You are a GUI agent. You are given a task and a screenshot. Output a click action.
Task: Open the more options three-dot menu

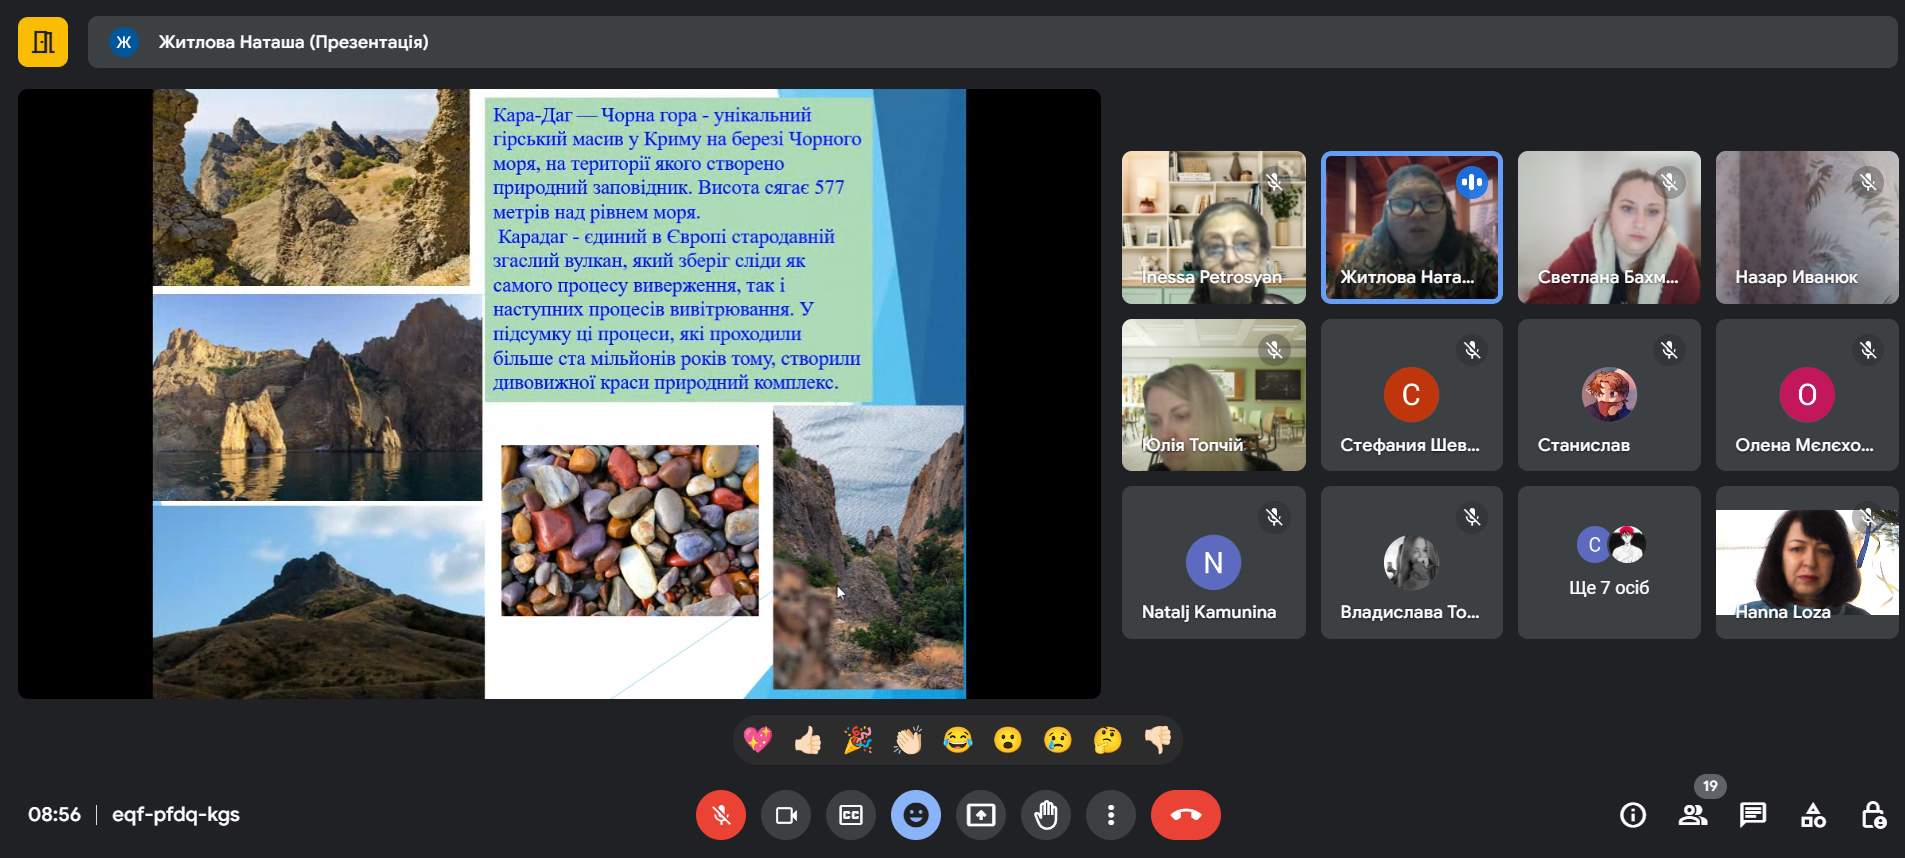click(x=1111, y=815)
